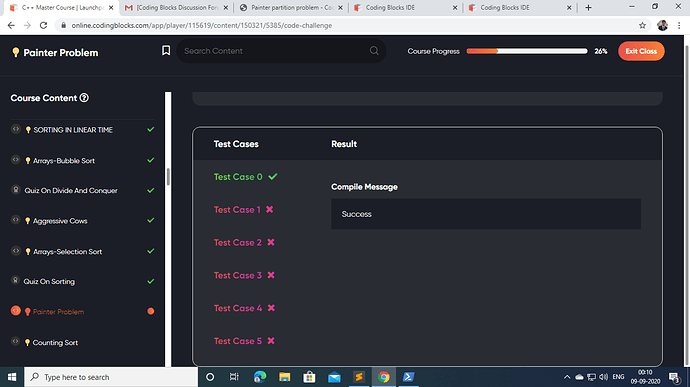The width and height of the screenshot is (690, 387).
Task: Open the Chrome profile avatar
Action: (662, 26)
